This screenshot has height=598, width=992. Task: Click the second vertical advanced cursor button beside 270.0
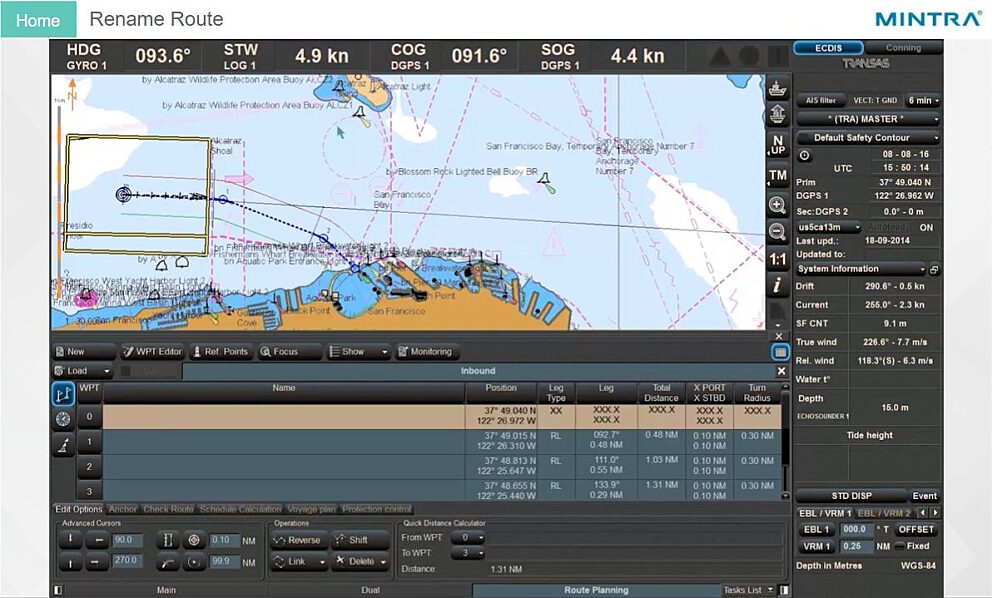70,561
